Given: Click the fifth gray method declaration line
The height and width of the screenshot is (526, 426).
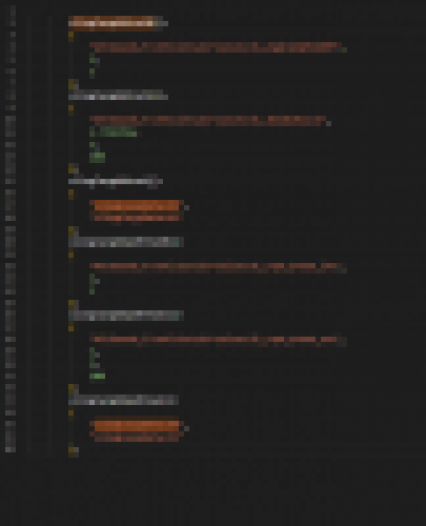Looking at the screenshot, I should (126, 315).
